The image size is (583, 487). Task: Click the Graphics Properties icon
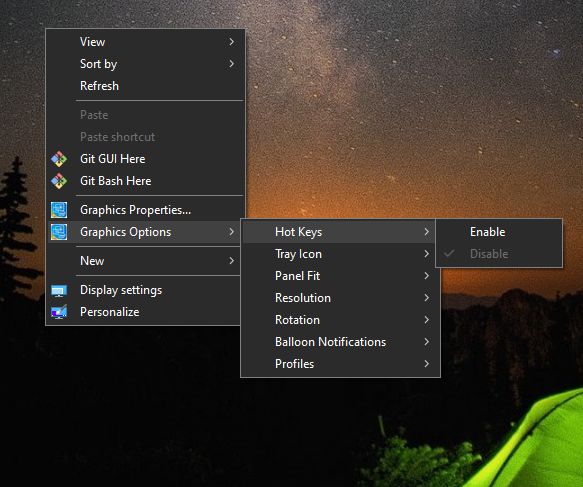click(59, 210)
